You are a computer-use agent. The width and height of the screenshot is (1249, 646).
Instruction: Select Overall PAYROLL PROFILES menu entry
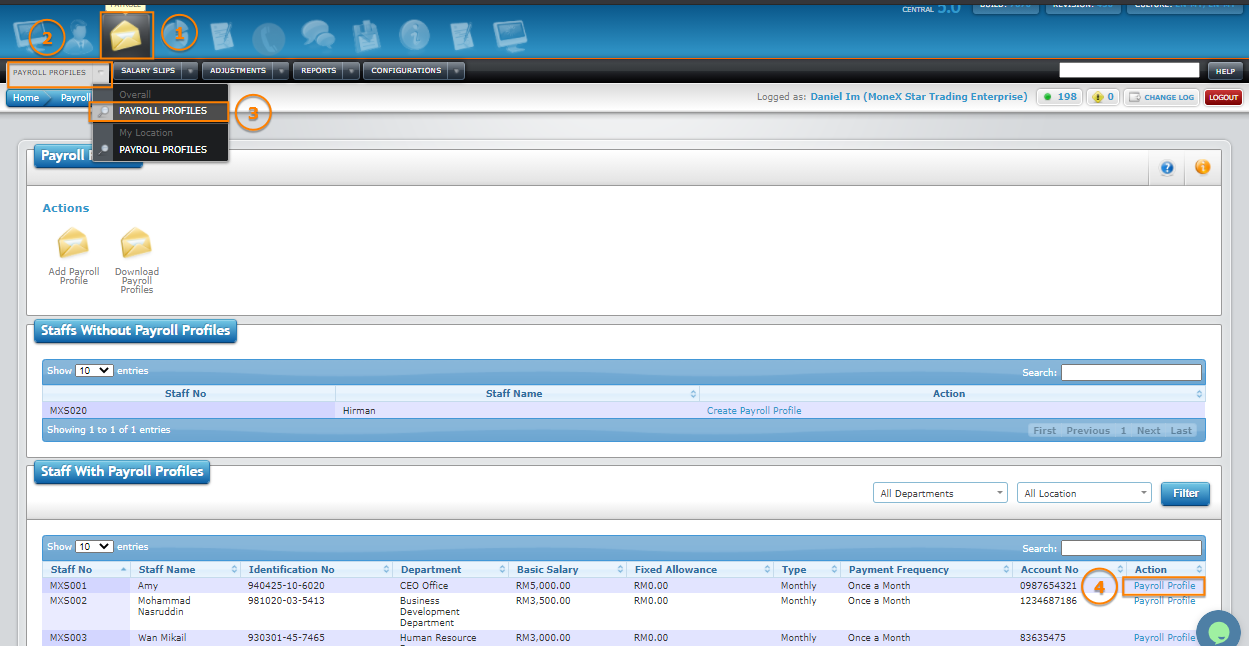click(x=163, y=111)
